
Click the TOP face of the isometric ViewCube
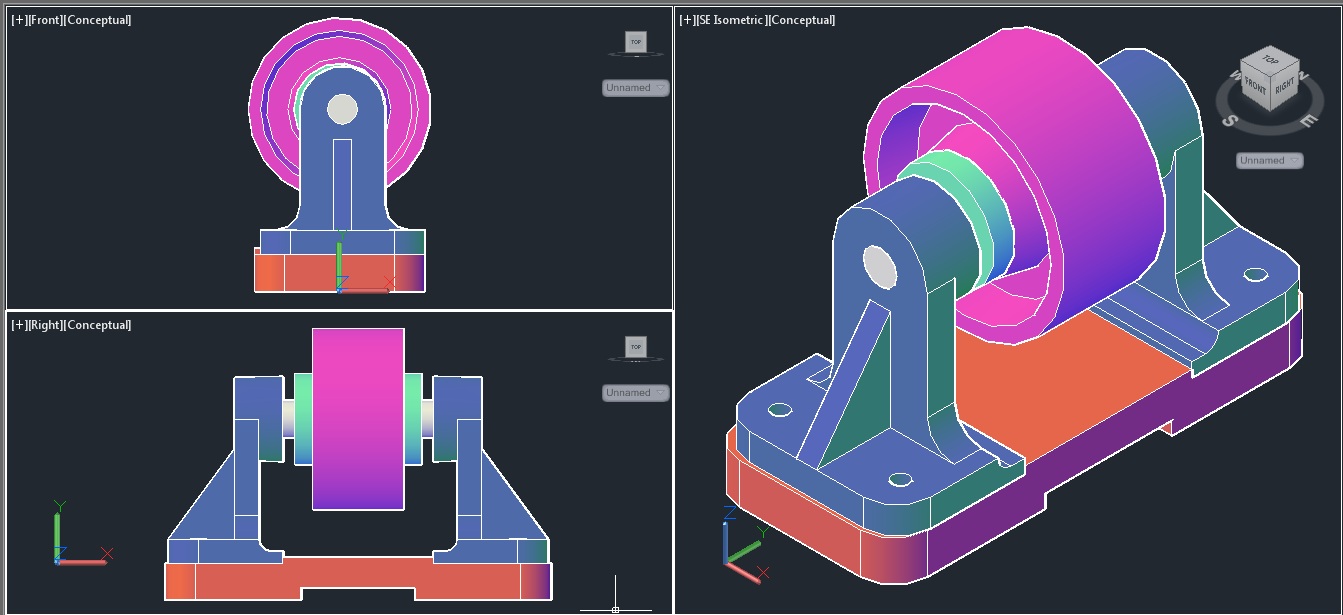1268,60
